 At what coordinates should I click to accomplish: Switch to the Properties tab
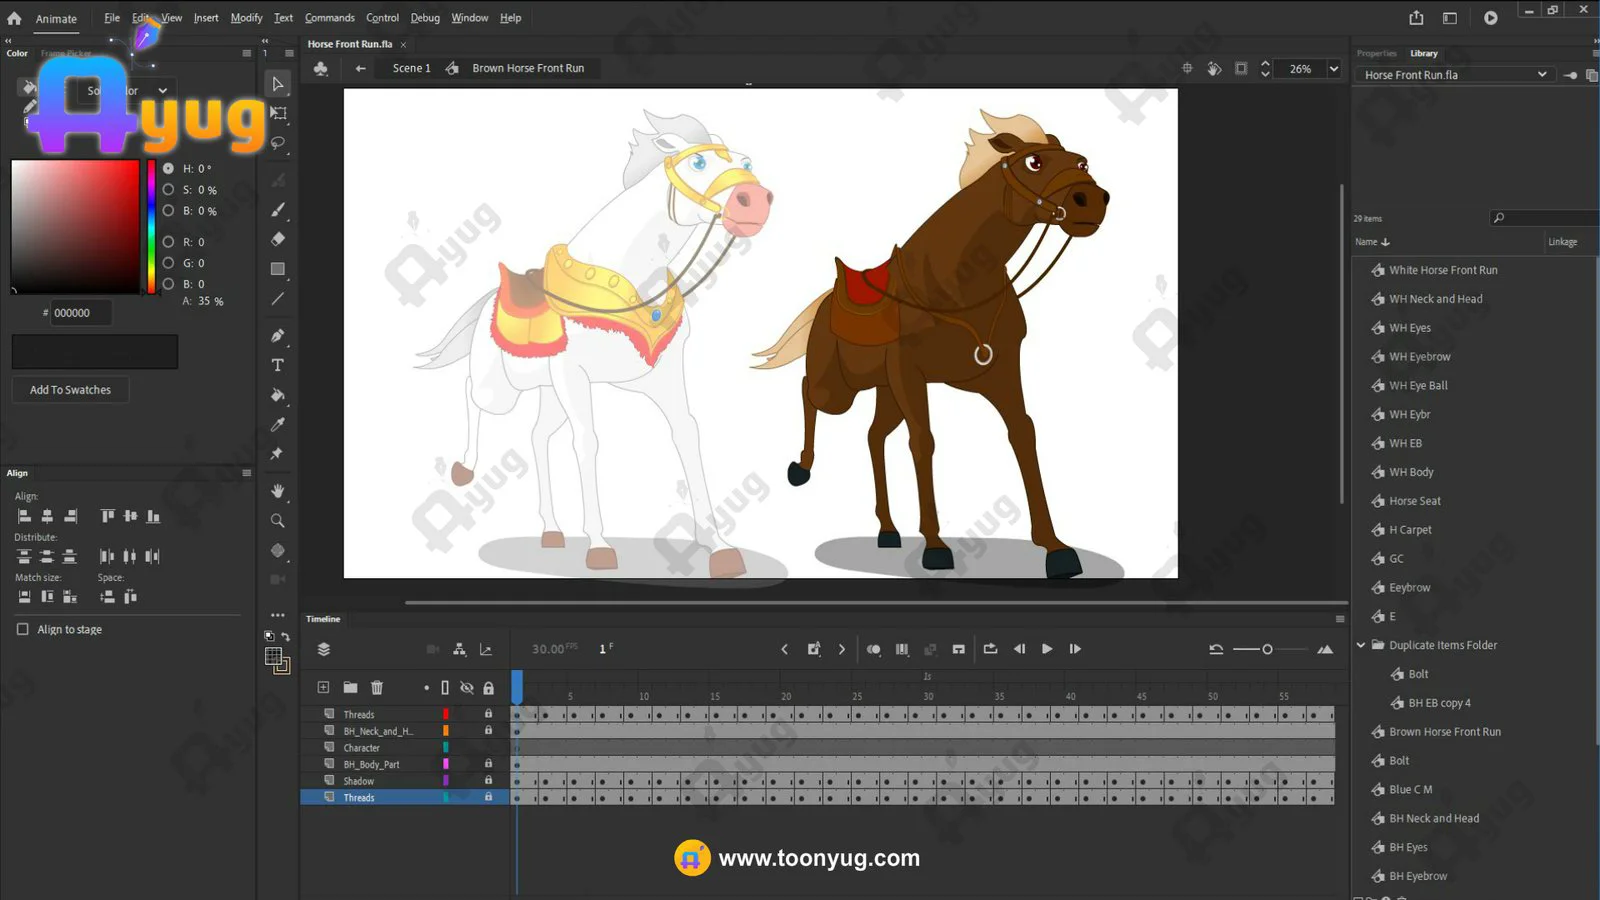[1376, 54]
